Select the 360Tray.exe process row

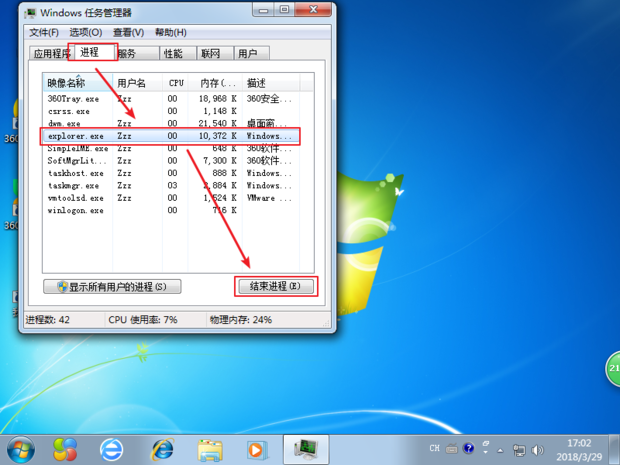click(x=171, y=99)
